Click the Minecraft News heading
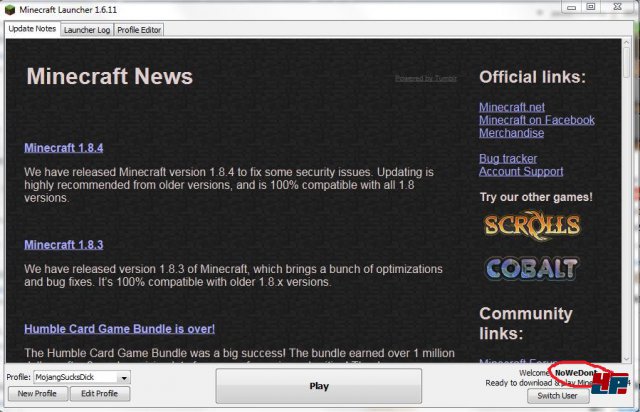Image resolution: width=640 pixels, height=412 pixels. tap(109, 76)
